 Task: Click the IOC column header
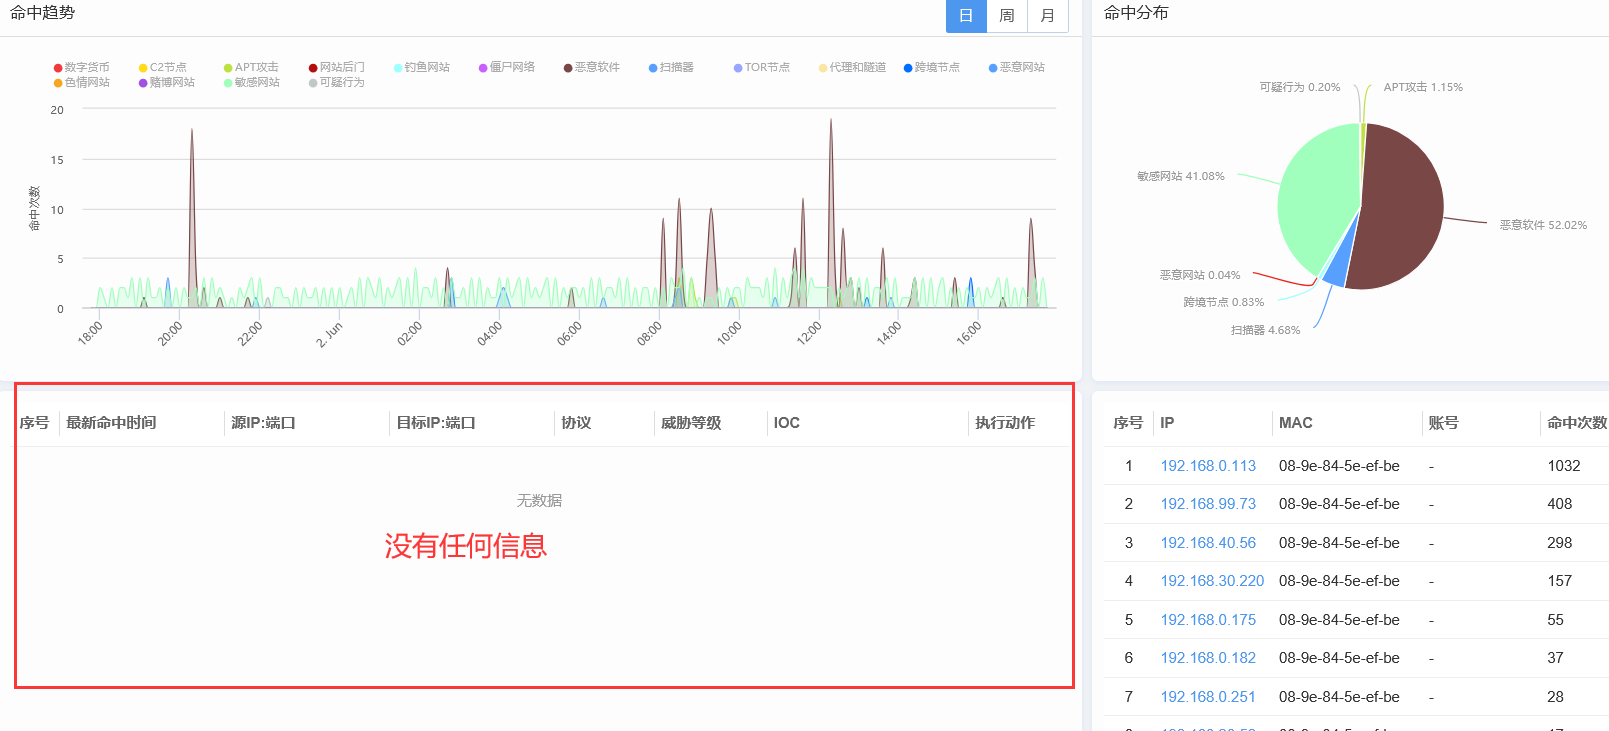tap(787, 423)
